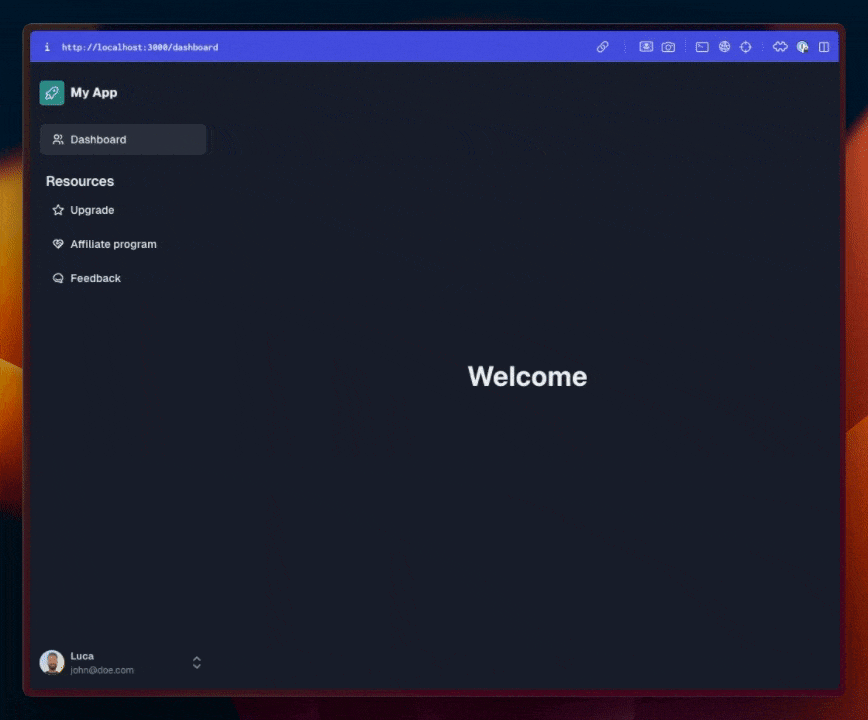Click the Feedback link in sidebar
Image resolution: width=868 pixels, height=720 pixels.
(95, 278)
